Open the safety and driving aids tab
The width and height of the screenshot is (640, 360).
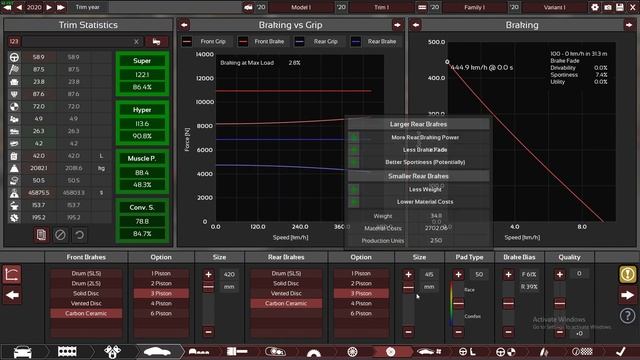pos(505,351)
